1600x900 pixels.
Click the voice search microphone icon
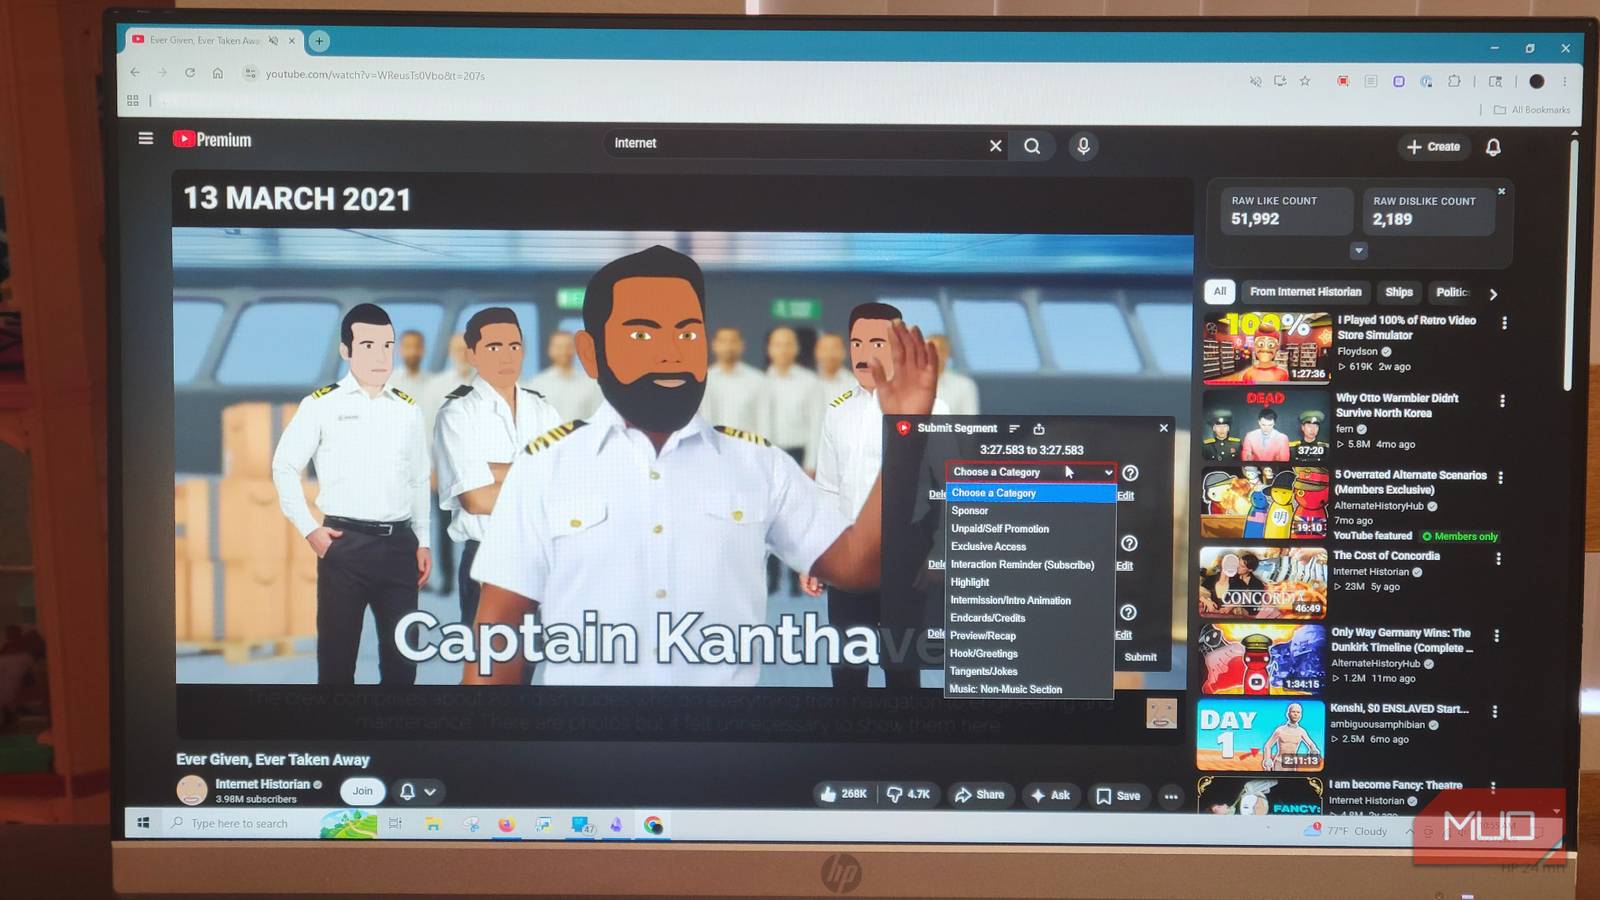click(1083, 146)
